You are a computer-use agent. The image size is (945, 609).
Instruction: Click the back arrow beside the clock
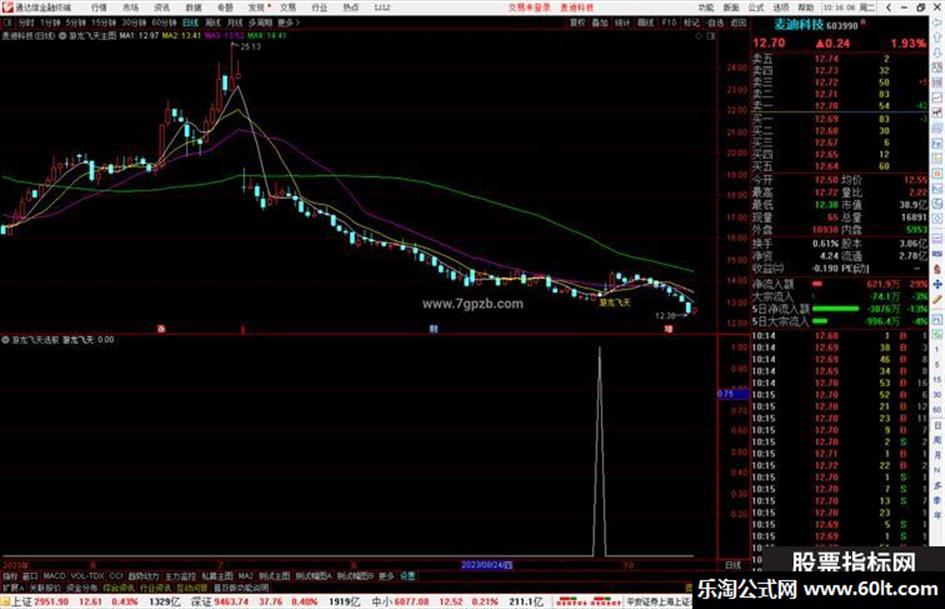tap(889, 7)
